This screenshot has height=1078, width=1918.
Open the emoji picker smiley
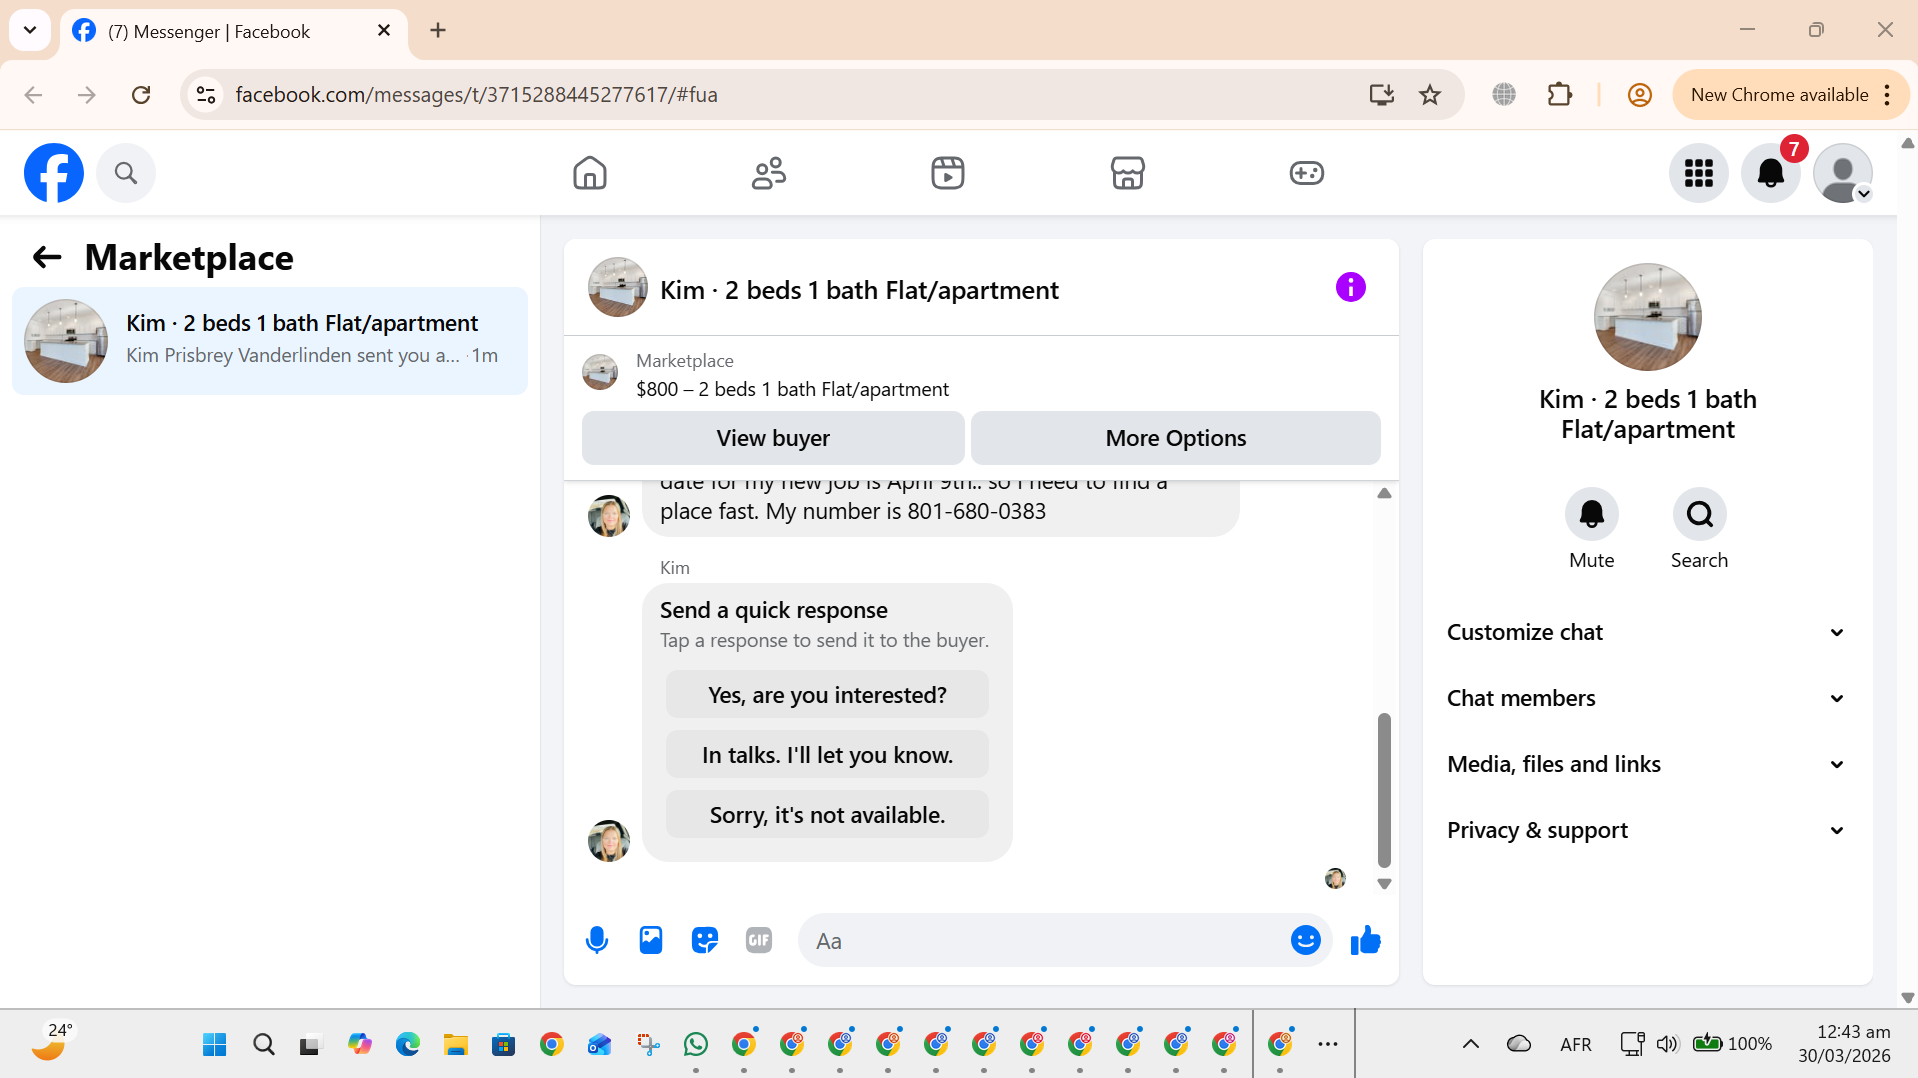1306,941
